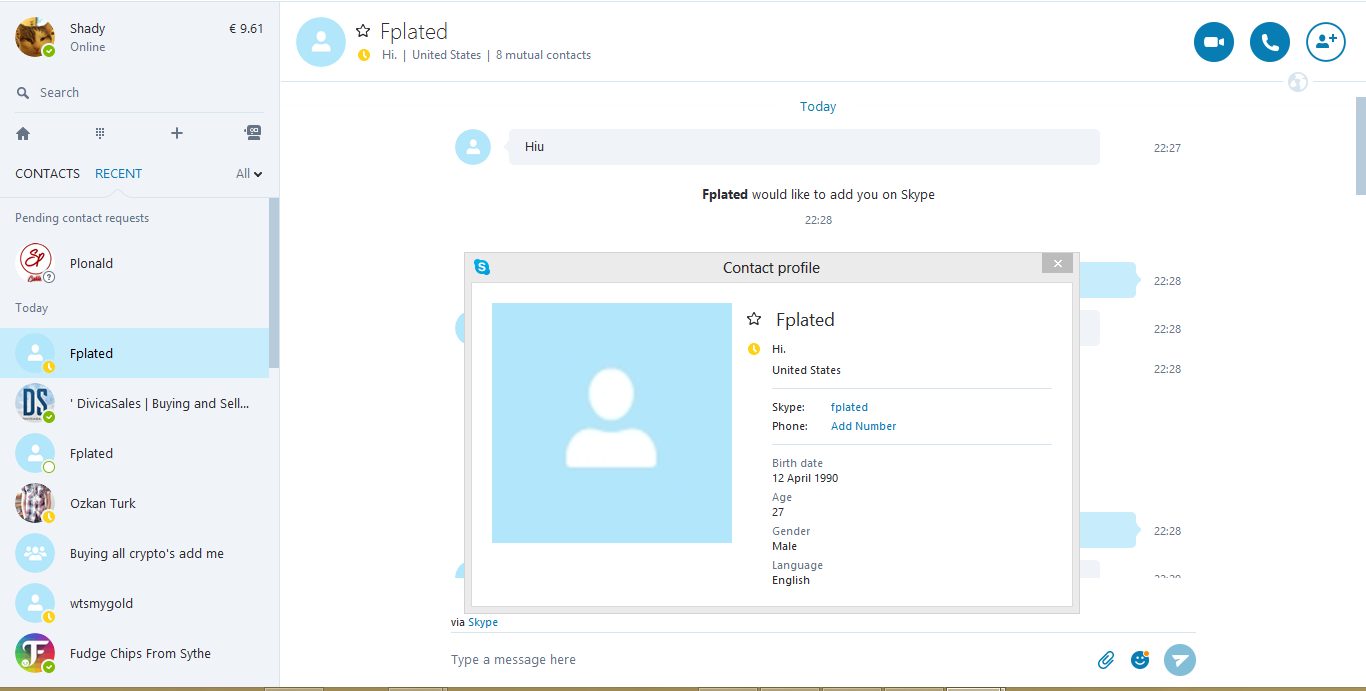Viewport: 1366px width, 691px height.
Task: Star Fplated in Contact profile dialog
Action: [x=754, y=319]
